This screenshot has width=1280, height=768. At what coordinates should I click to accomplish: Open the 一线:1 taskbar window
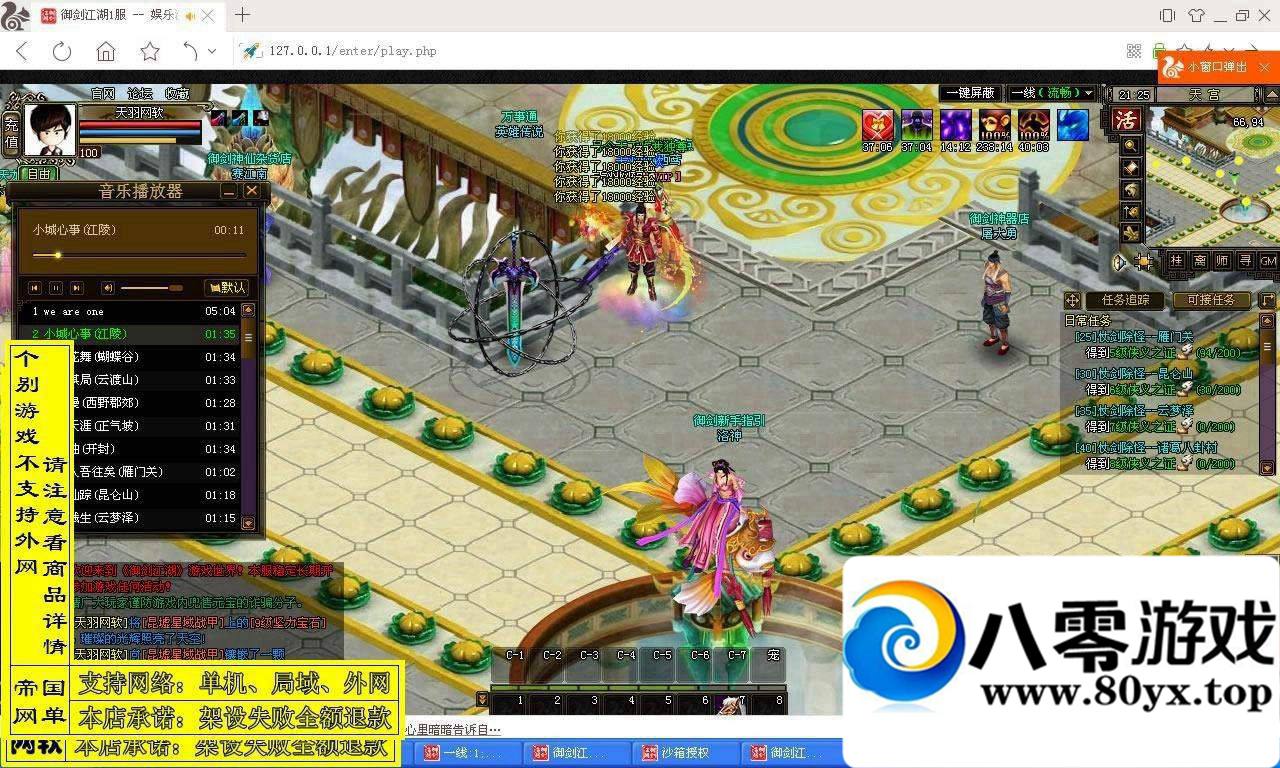pyautogui.click(x=468, y=753)
